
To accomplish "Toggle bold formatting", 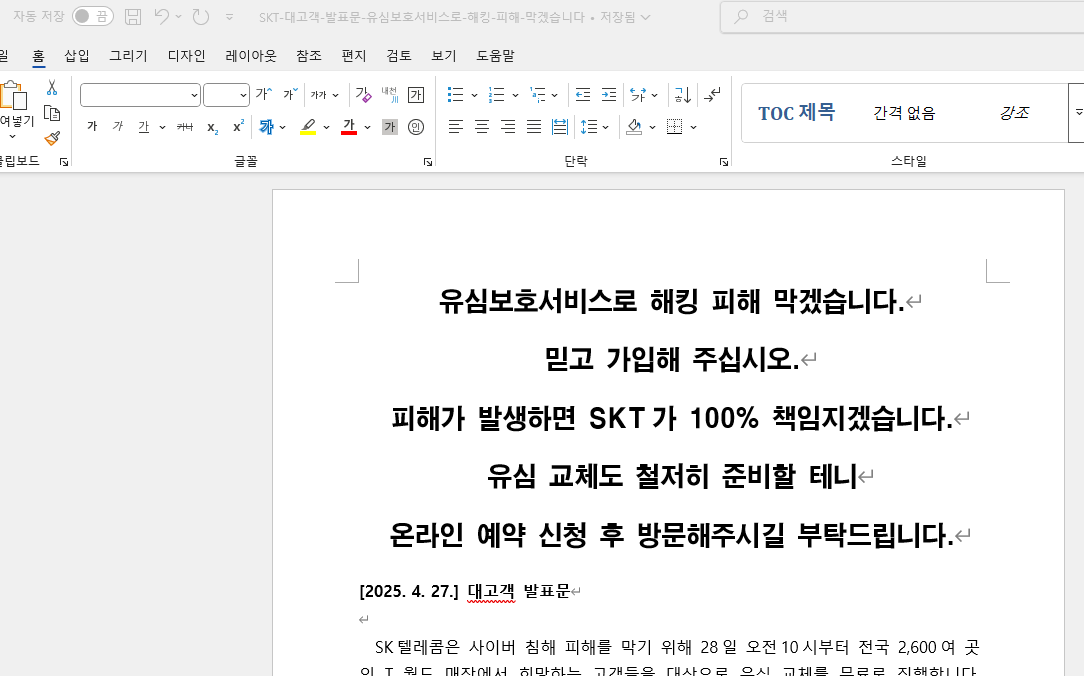I will (x=92, y=126).
